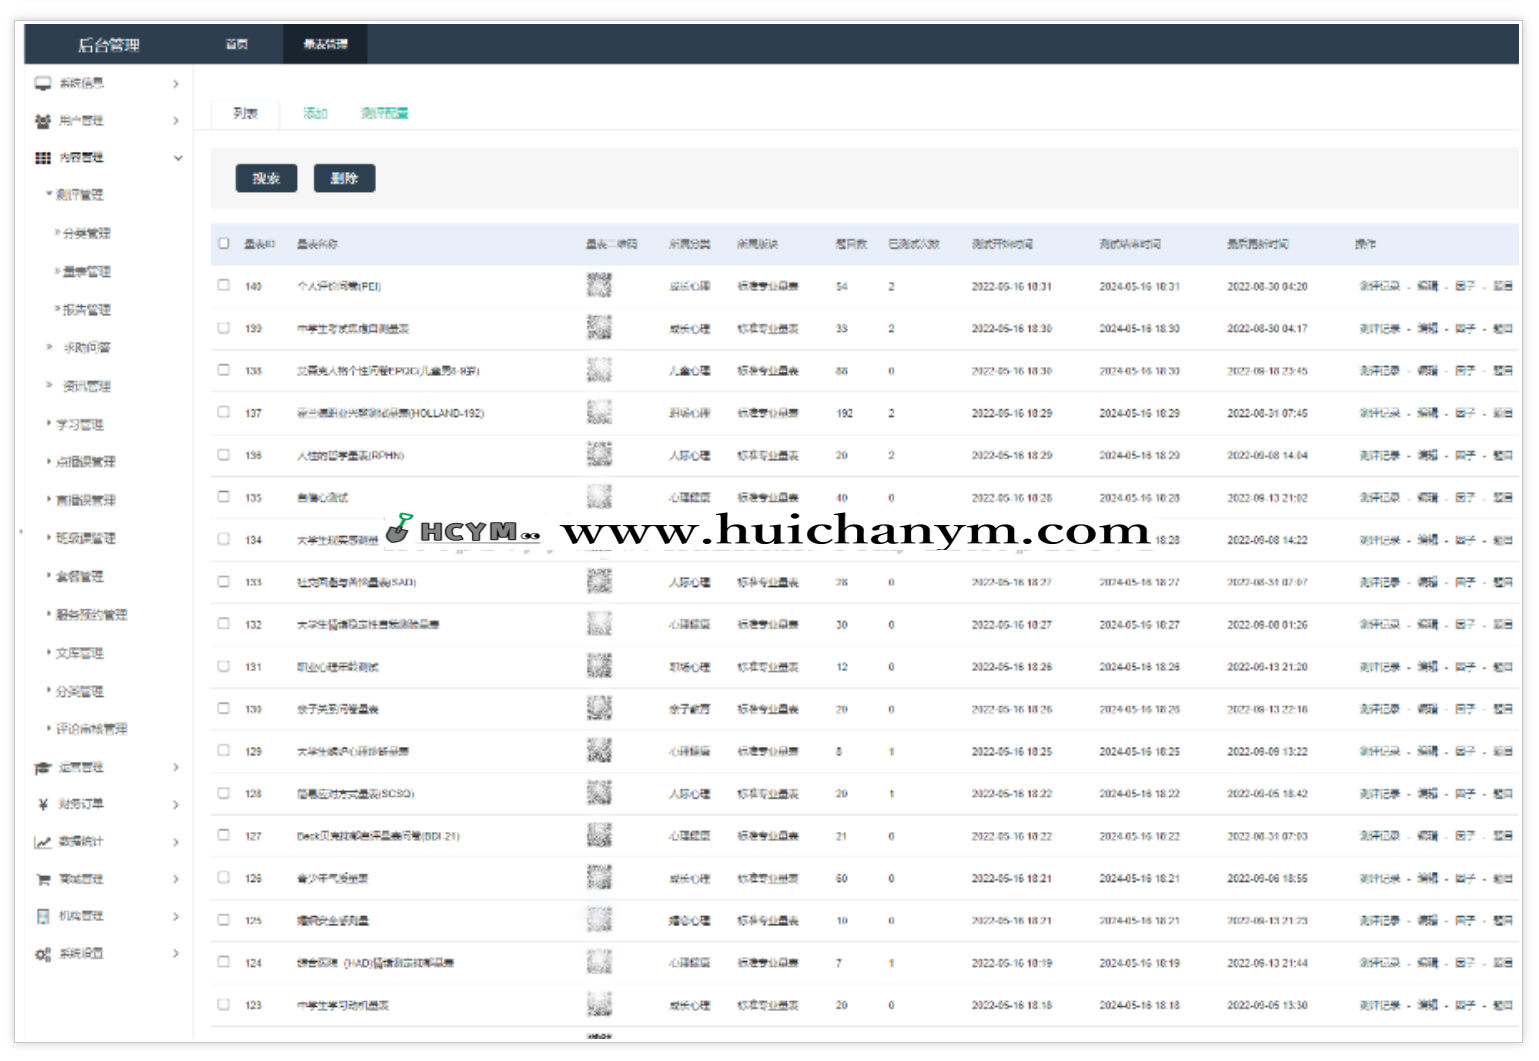Viewport: 1539px width, 1061px height.
Task: Click the monitor icon beside 系统信息
Action: (x=43, y=84)
